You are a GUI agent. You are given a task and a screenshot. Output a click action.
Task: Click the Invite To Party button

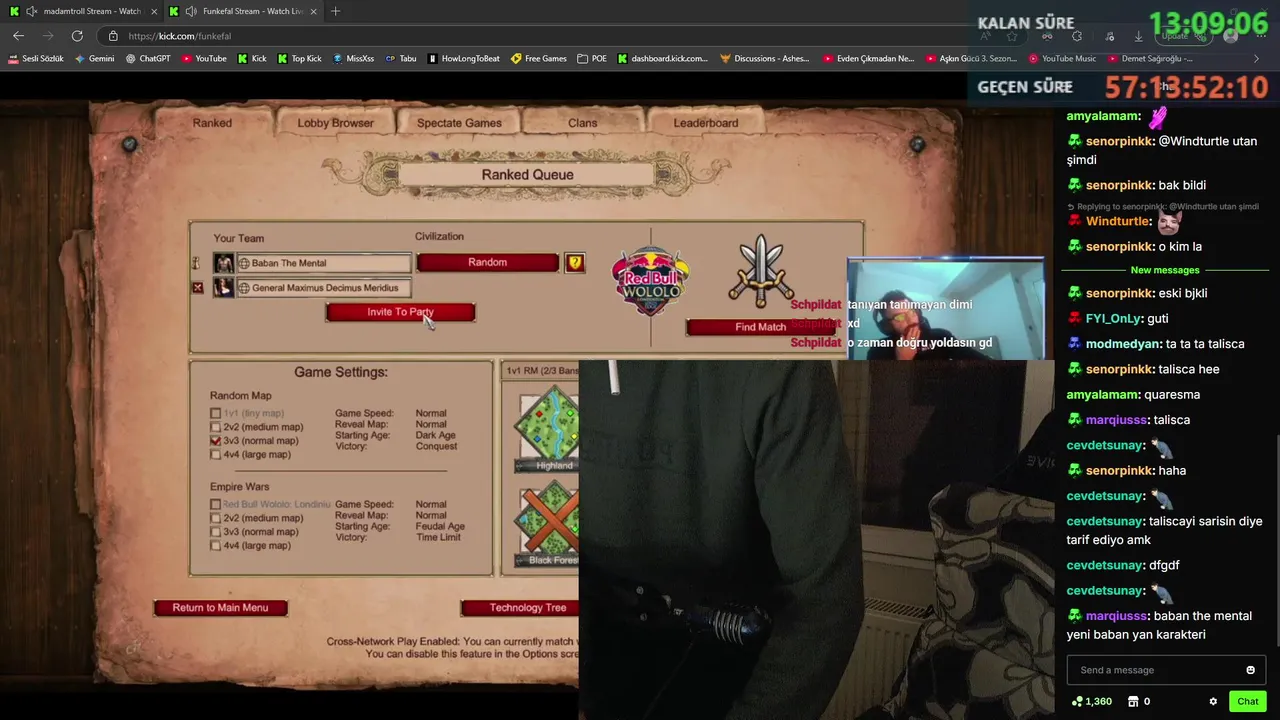400,312
